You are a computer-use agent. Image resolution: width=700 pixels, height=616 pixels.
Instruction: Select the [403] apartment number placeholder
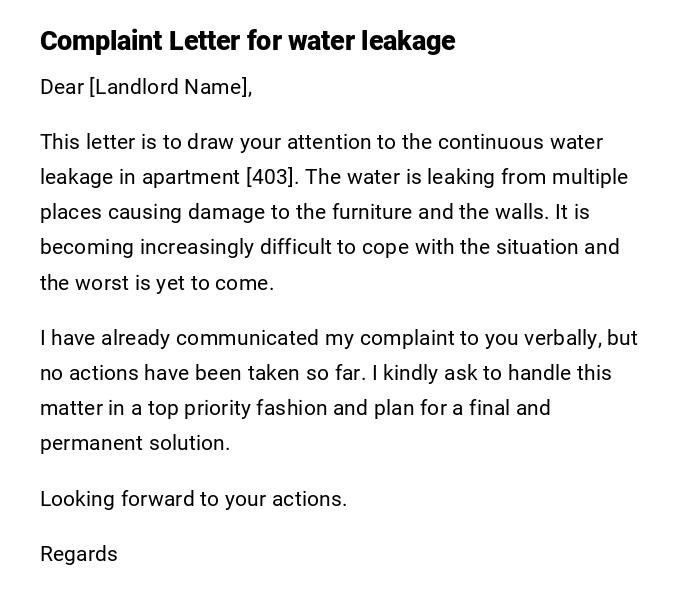[271, 177]
